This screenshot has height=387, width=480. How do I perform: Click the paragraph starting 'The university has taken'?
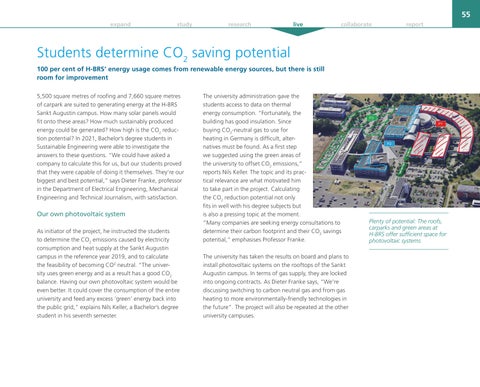pyautogui.click(x=276, y=286)
